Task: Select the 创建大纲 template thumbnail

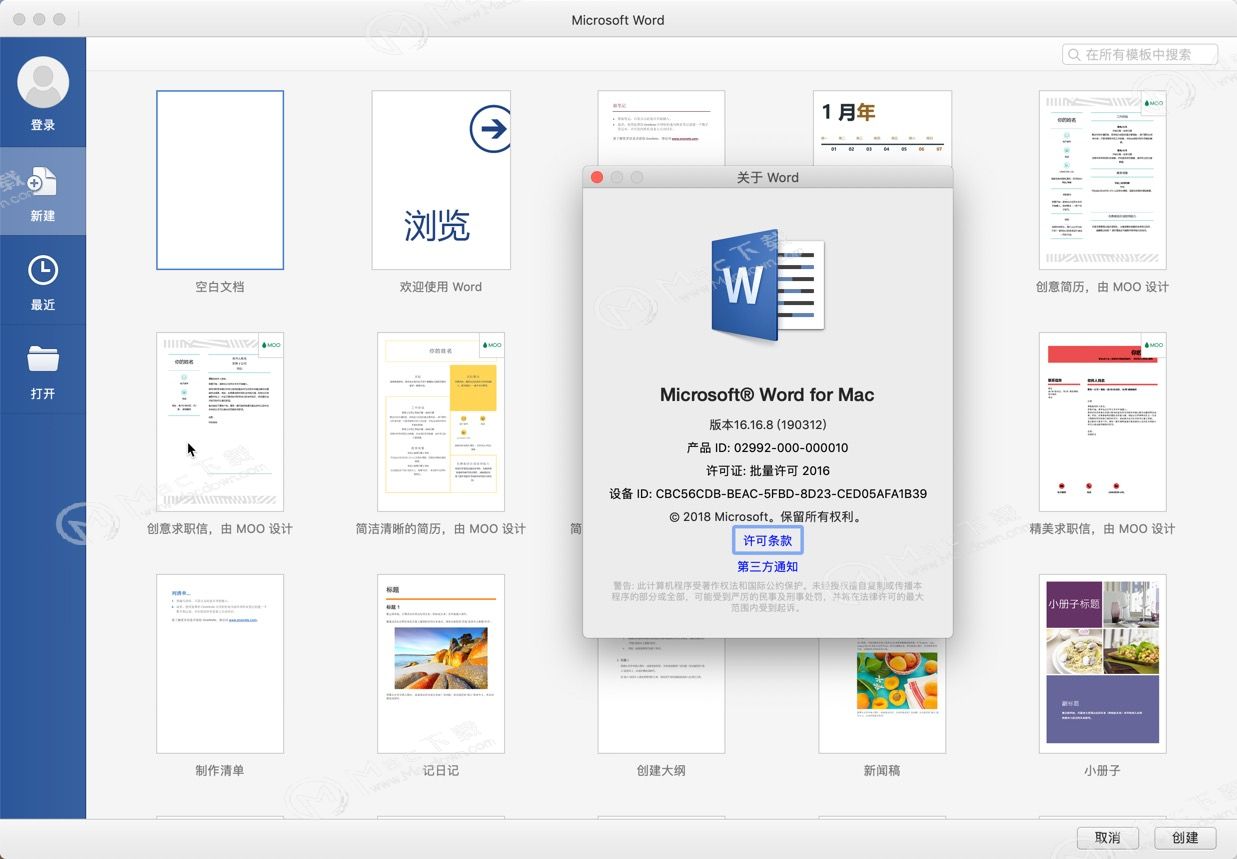Action: point(661,696)
